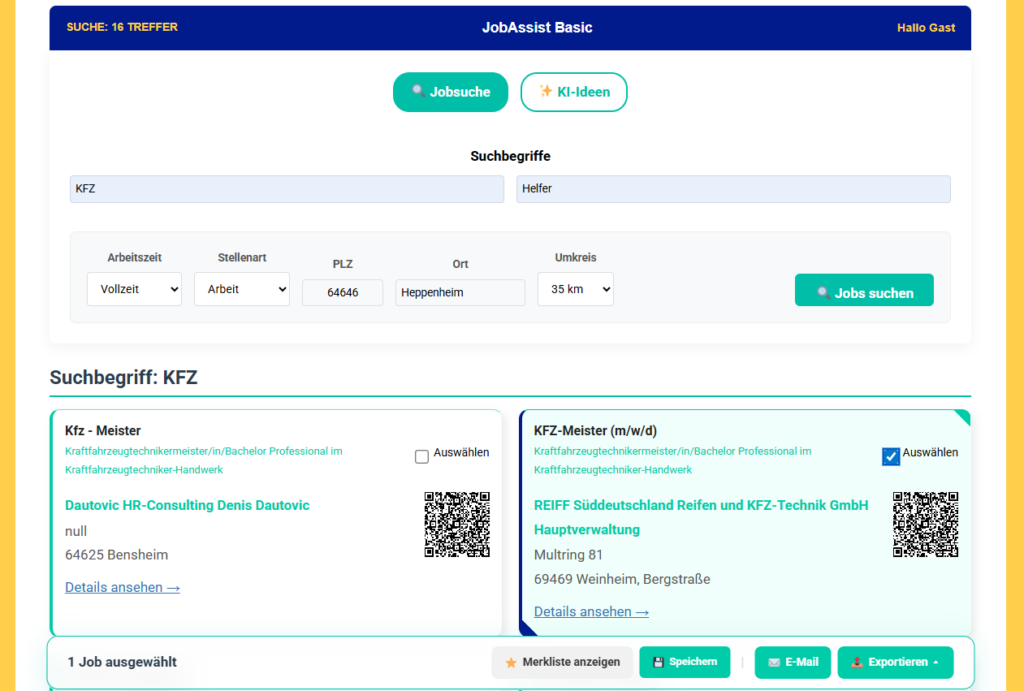Click the 69469 Weinheim, Bergstraße address text
Screen dimensions: 1024x691
[x=622, y=579]
